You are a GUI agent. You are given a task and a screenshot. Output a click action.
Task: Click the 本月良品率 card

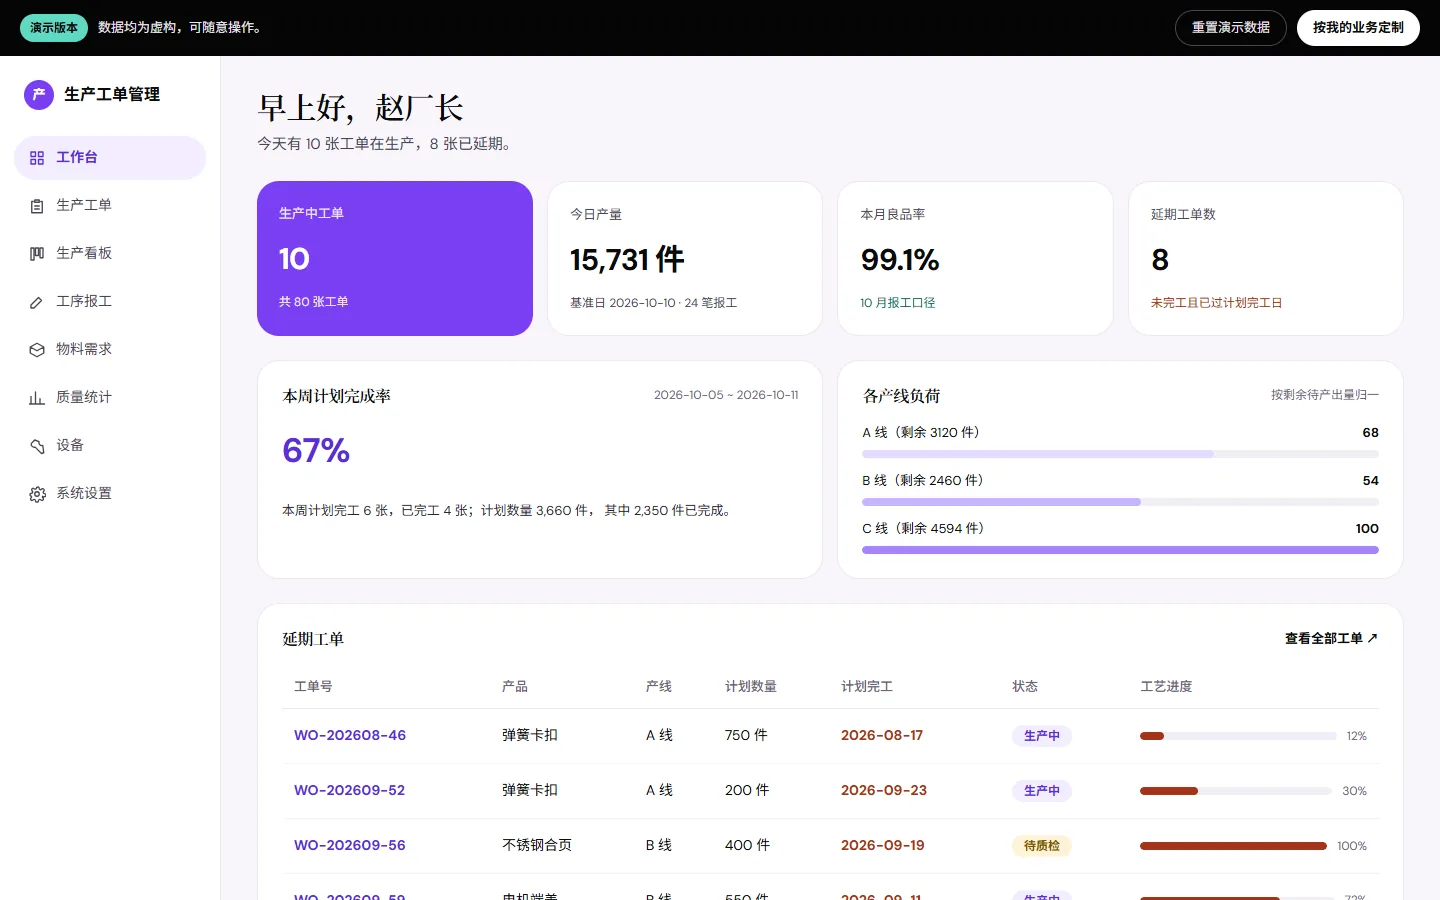[x=975, y=258]
